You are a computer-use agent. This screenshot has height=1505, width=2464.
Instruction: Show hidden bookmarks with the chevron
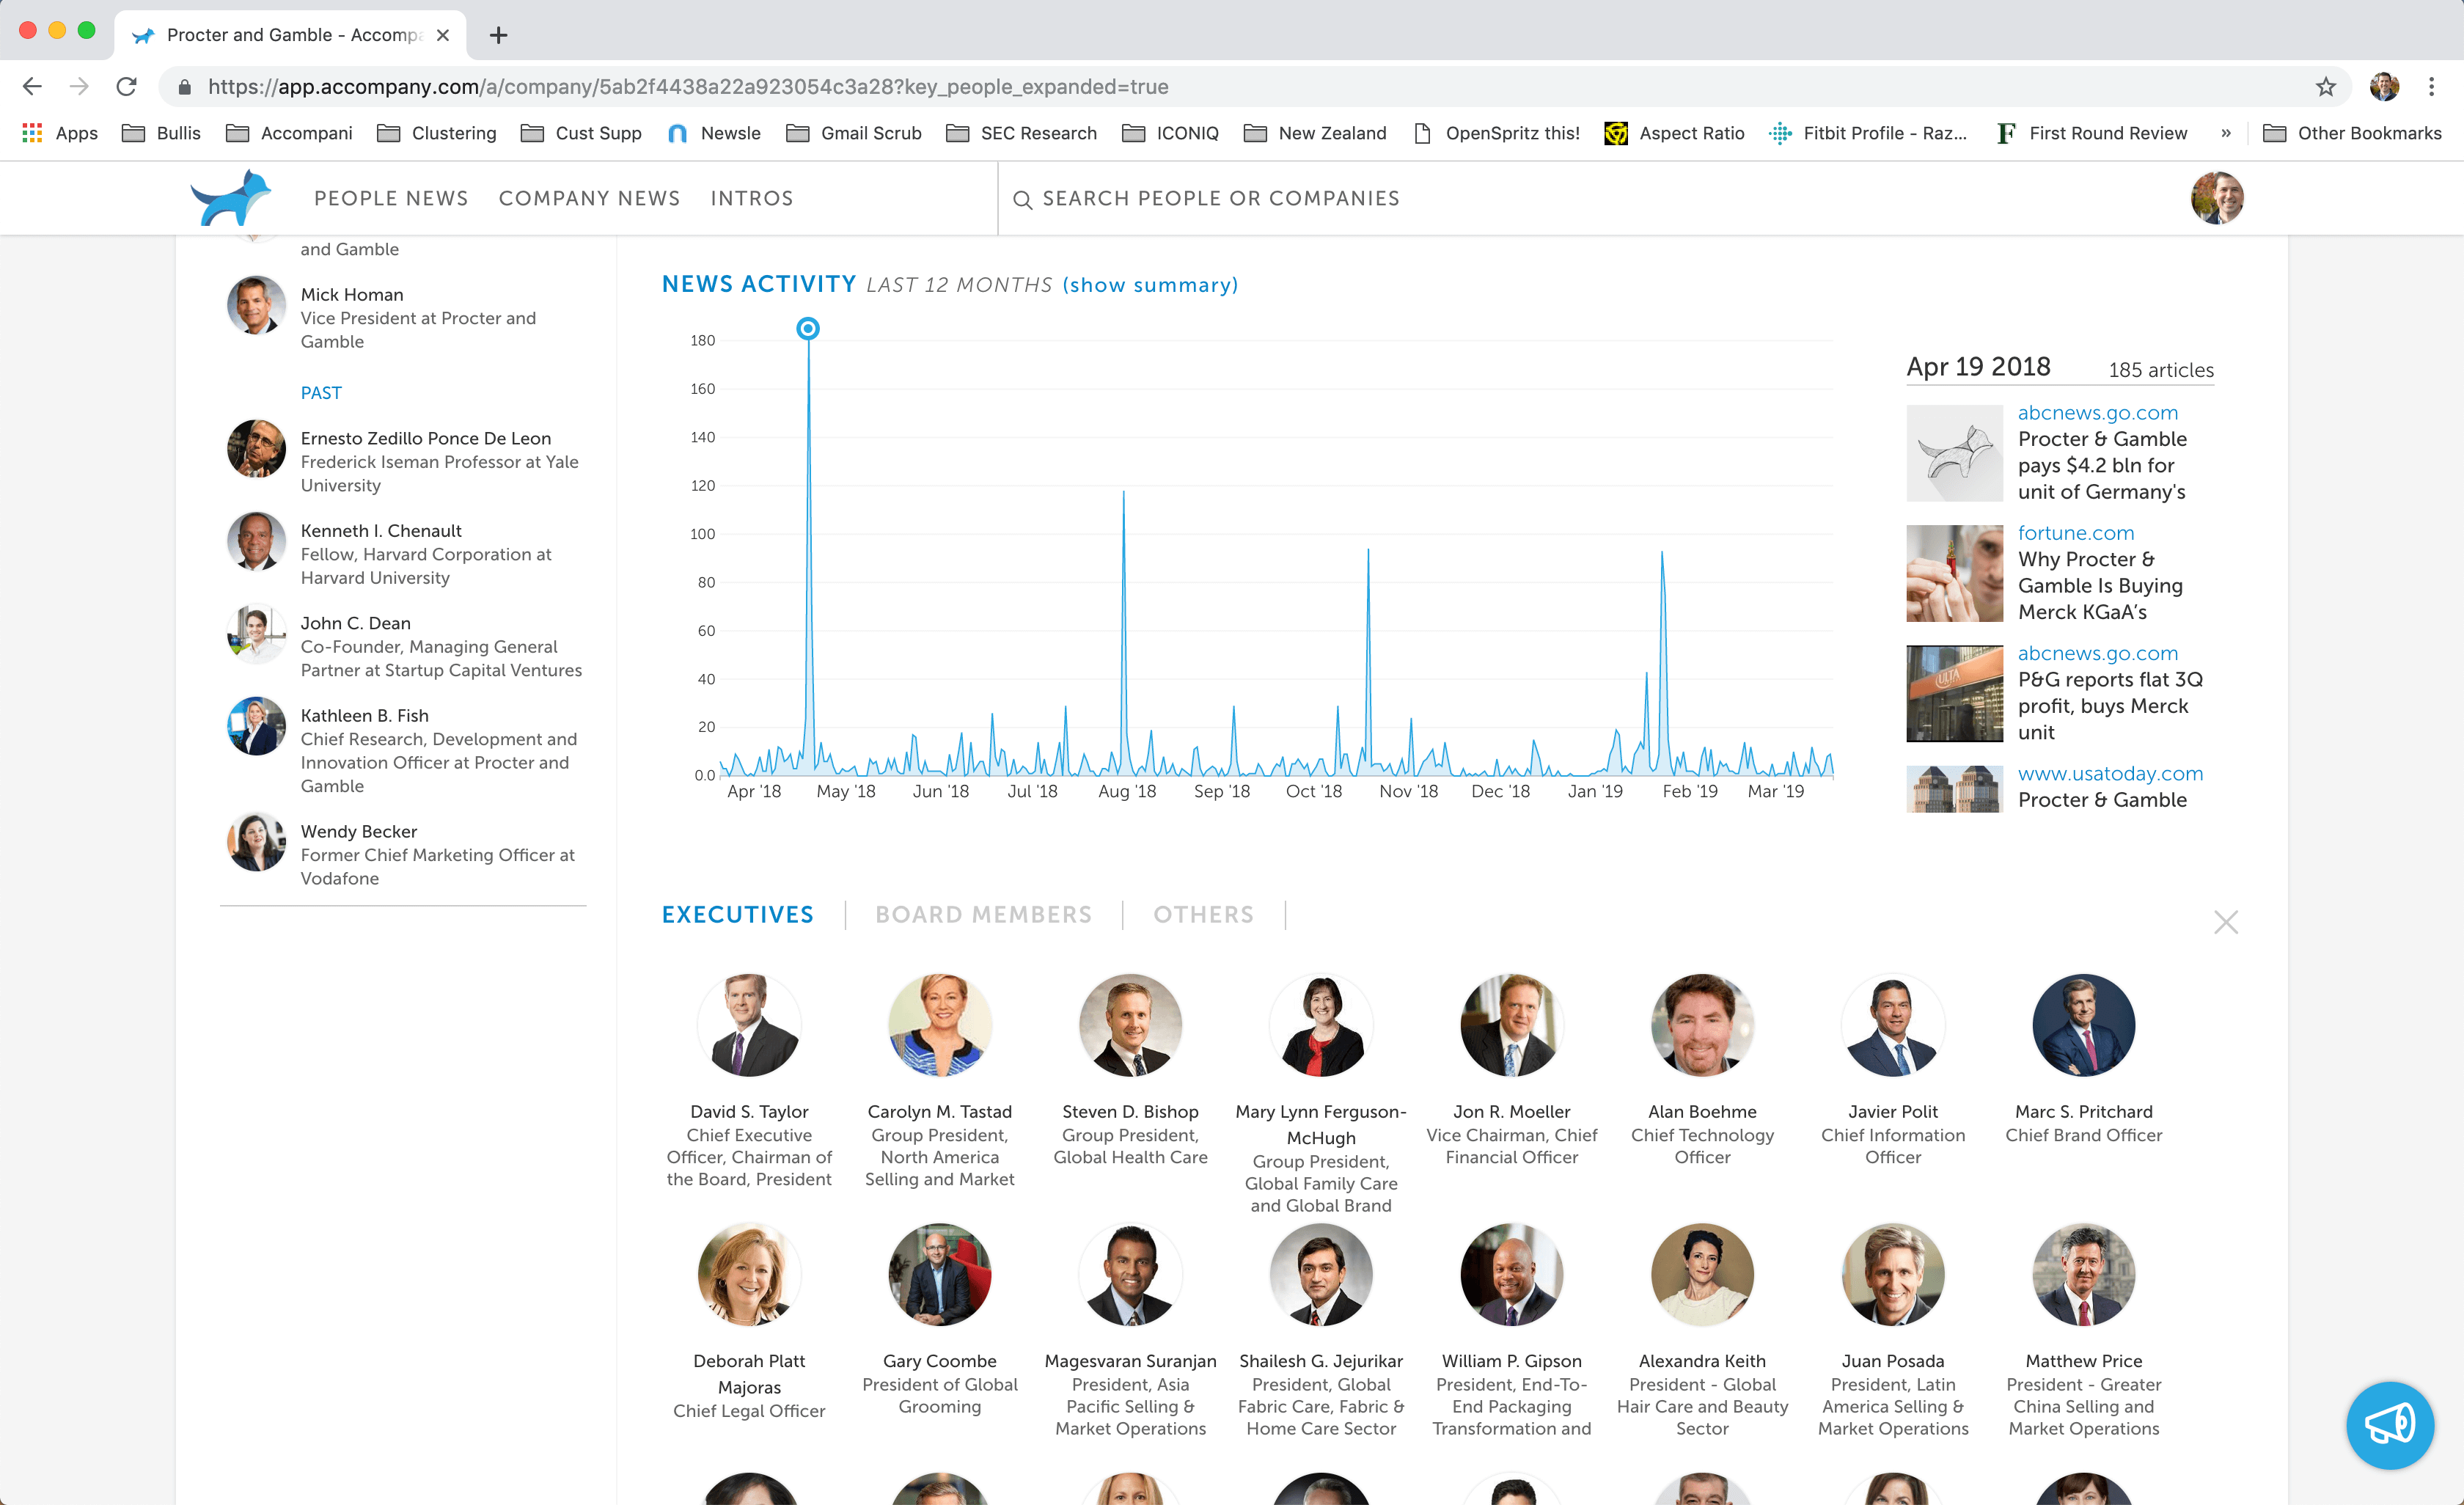[x=2226, y=133]
